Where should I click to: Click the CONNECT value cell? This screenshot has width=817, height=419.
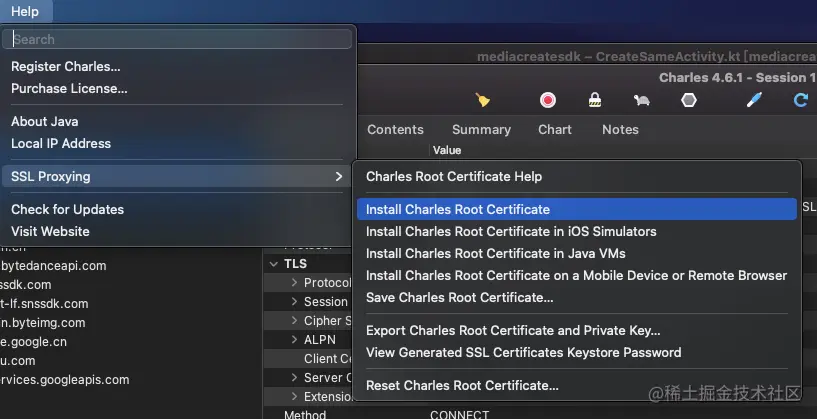tap(460, 415)
